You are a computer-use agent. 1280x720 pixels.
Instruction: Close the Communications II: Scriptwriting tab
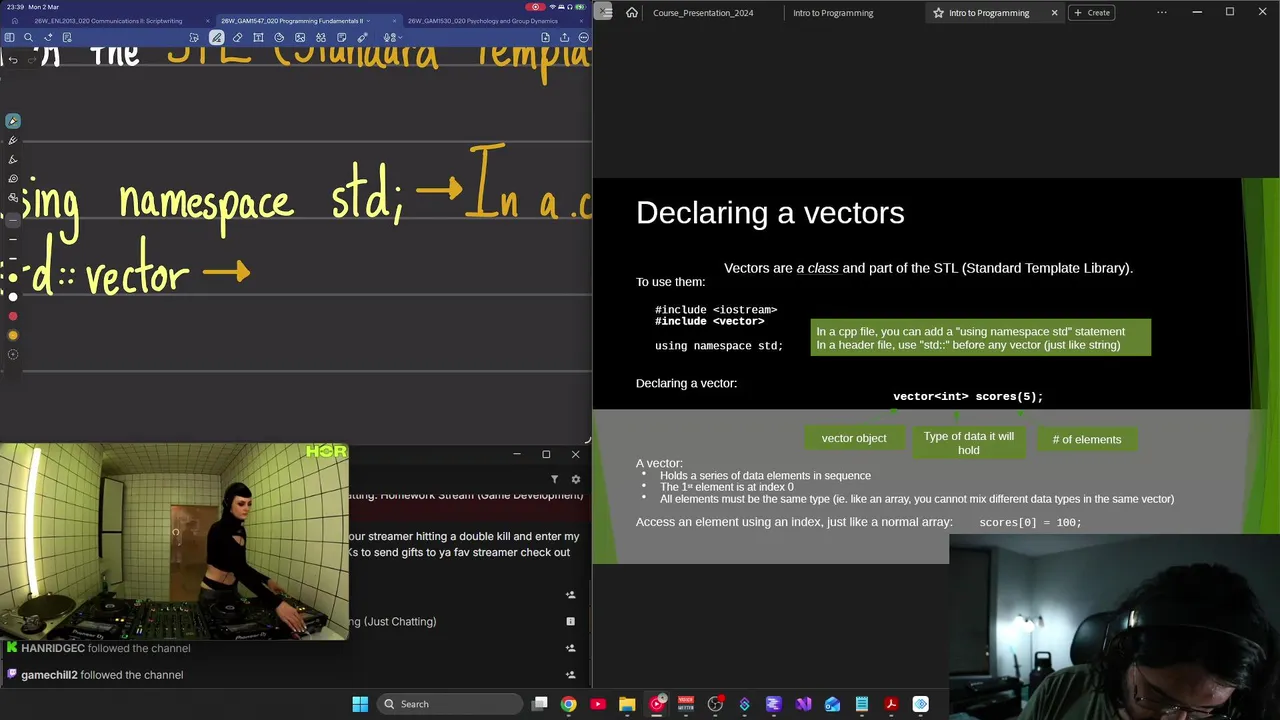point(208,21)
